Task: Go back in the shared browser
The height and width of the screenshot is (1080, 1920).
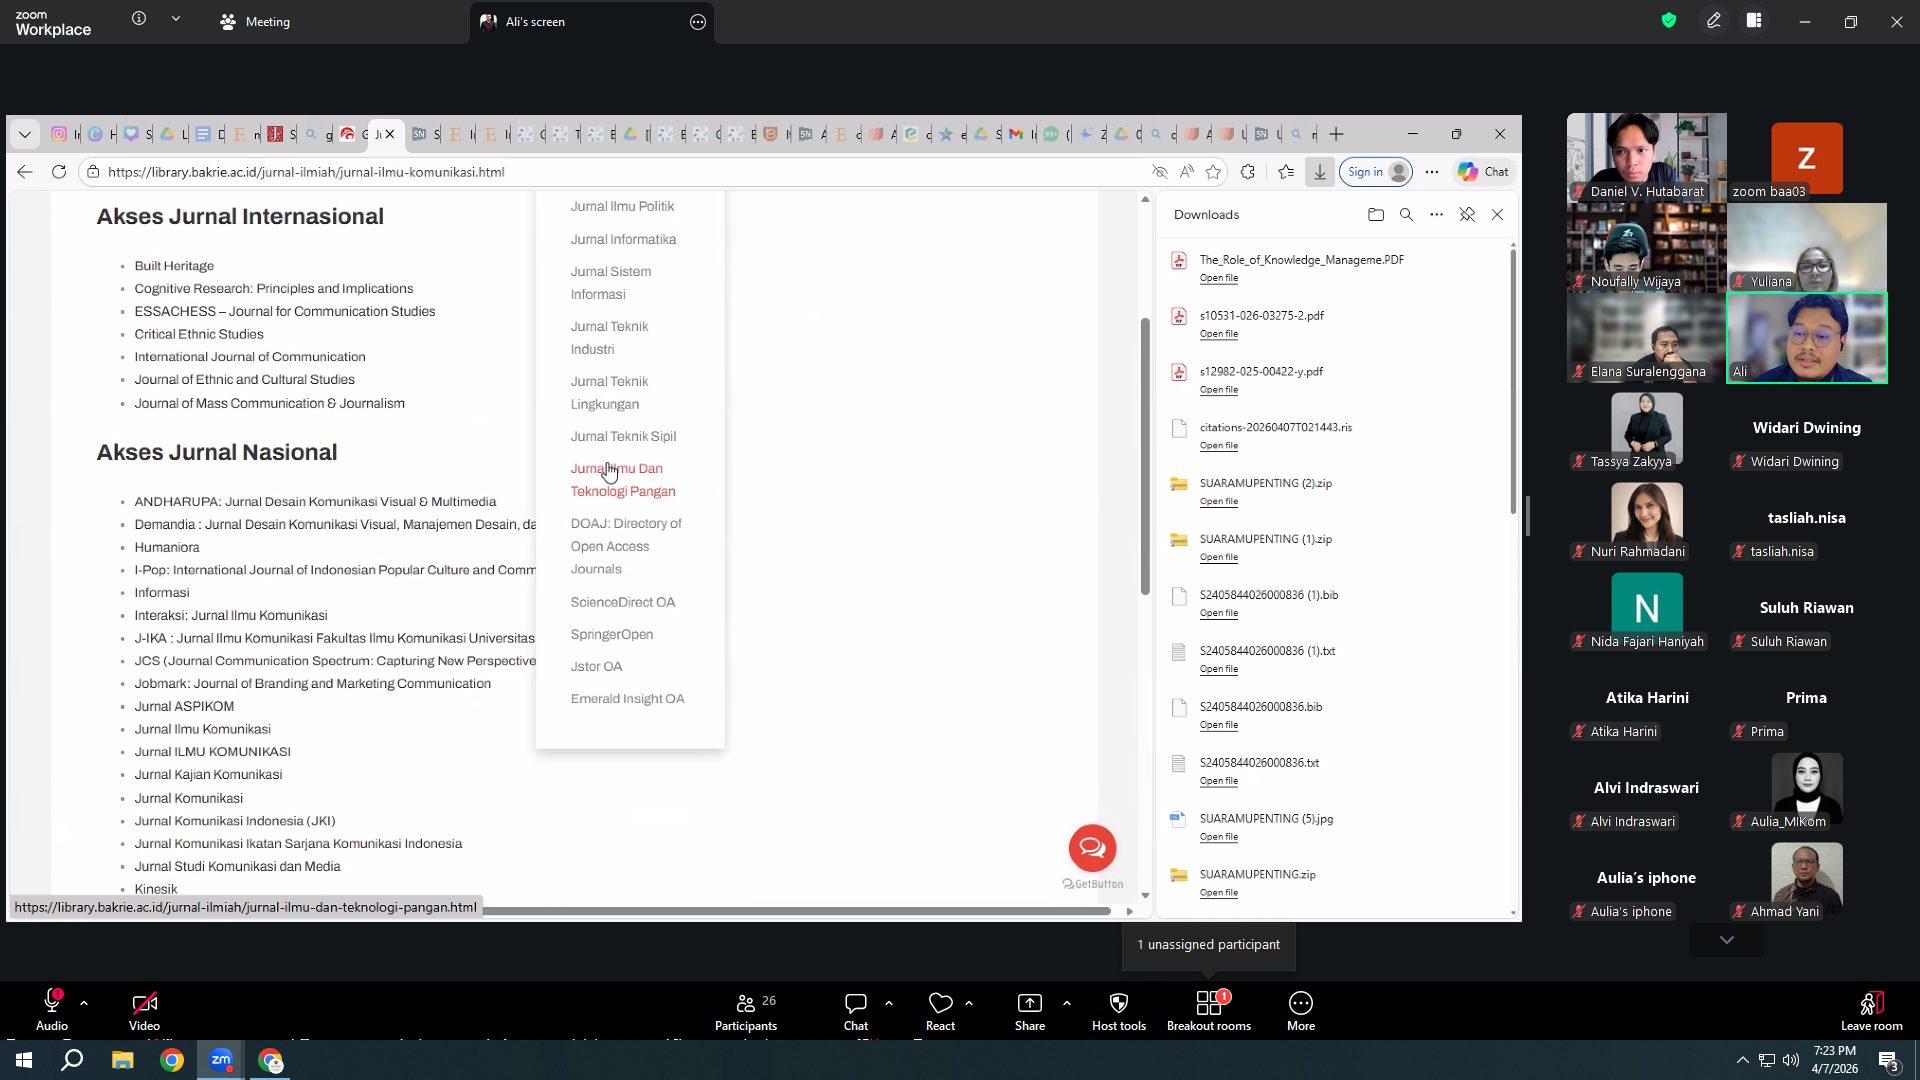Action: tap(25, 172)
